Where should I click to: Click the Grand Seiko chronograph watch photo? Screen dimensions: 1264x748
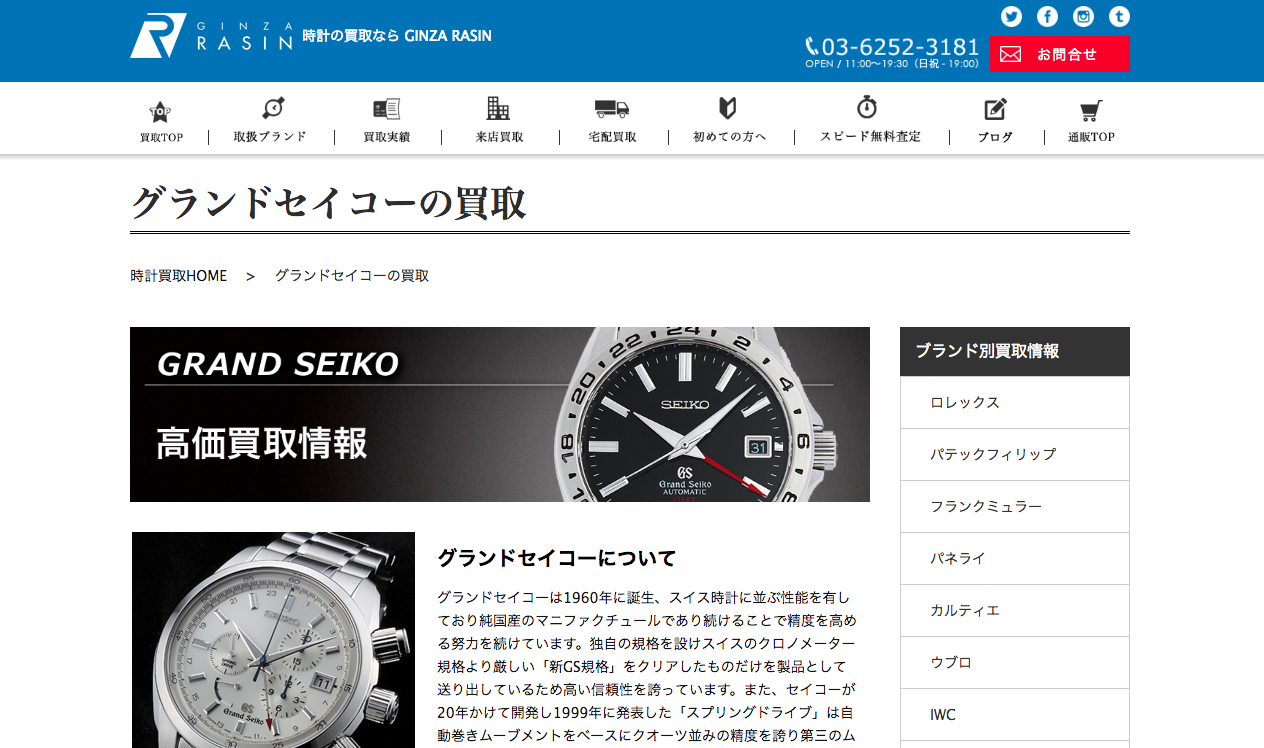[273, 640]
